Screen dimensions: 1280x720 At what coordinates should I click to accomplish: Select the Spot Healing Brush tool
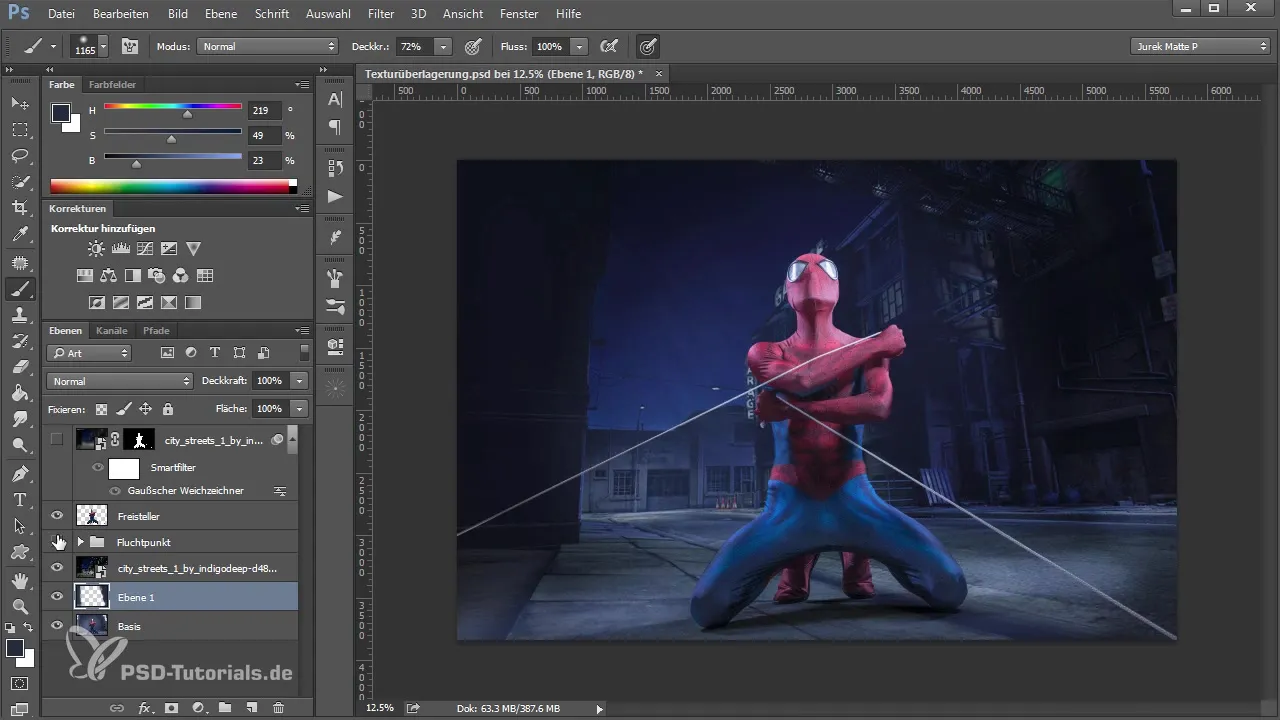20,263
